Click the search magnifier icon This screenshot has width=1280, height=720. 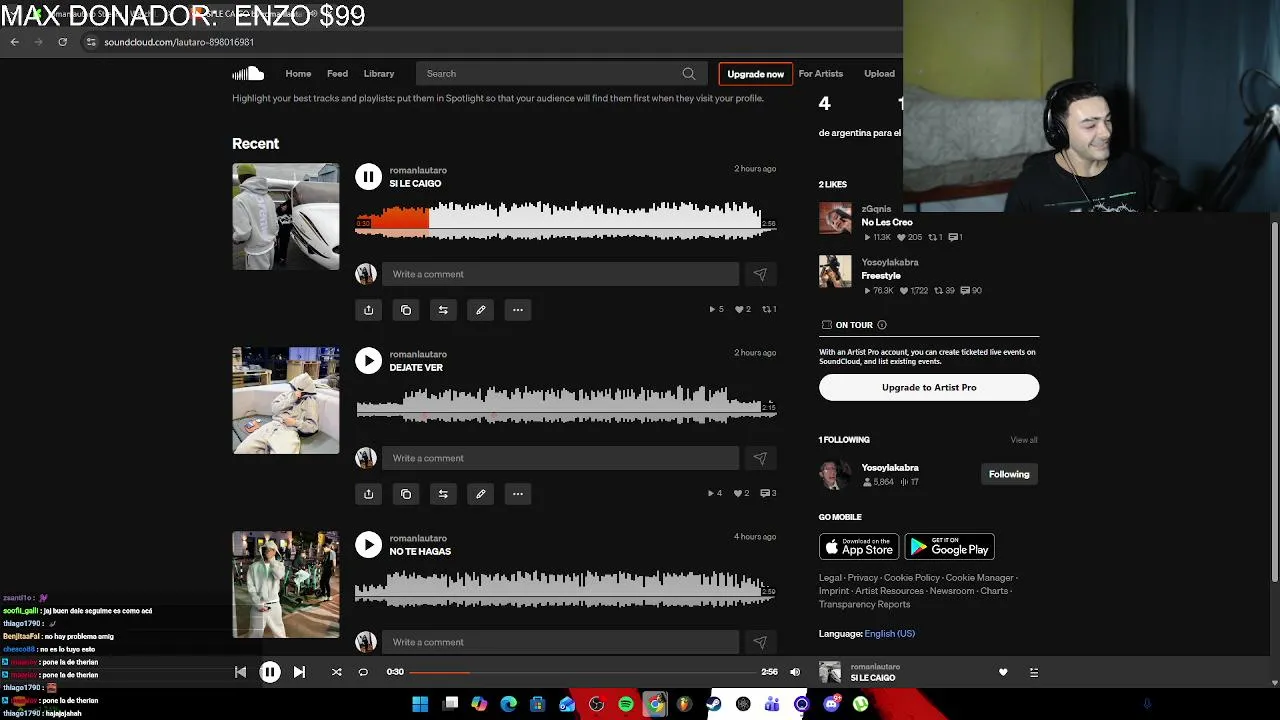pyautogui.click(x=689, y=74)
